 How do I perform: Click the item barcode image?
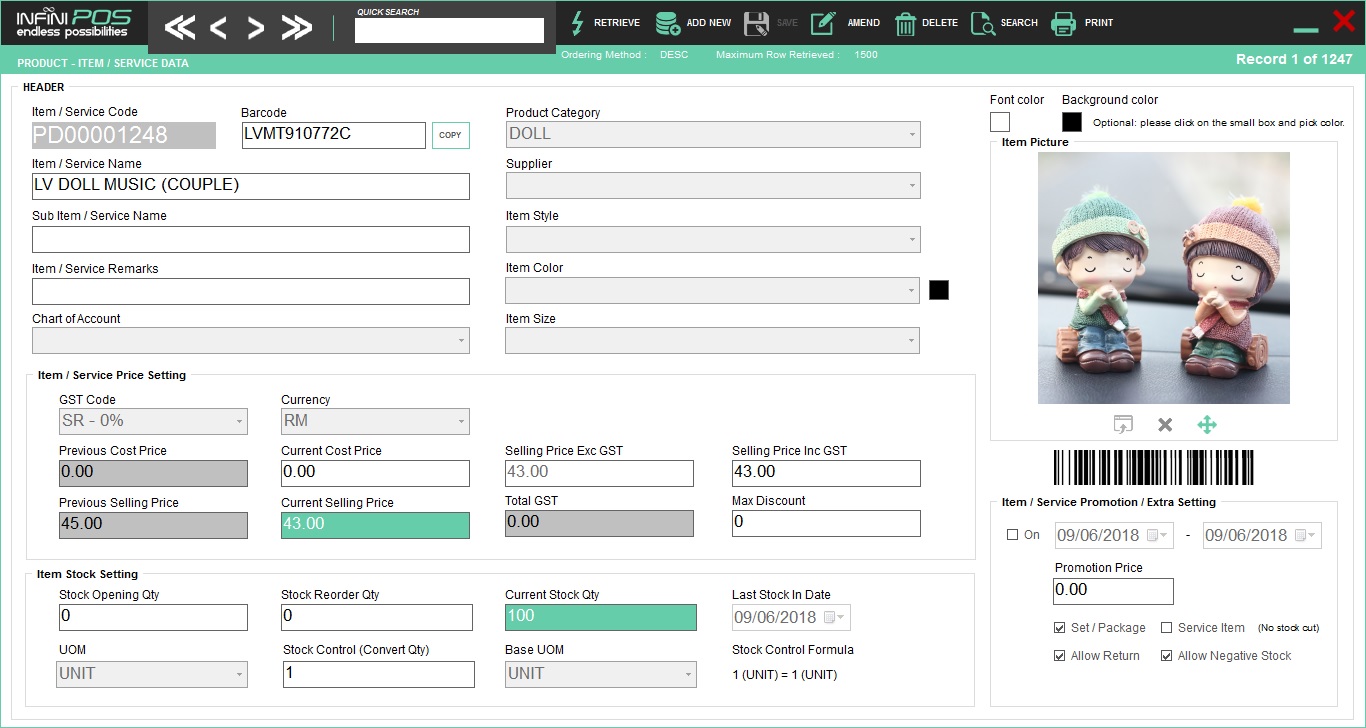click(x=1152, y=467)
